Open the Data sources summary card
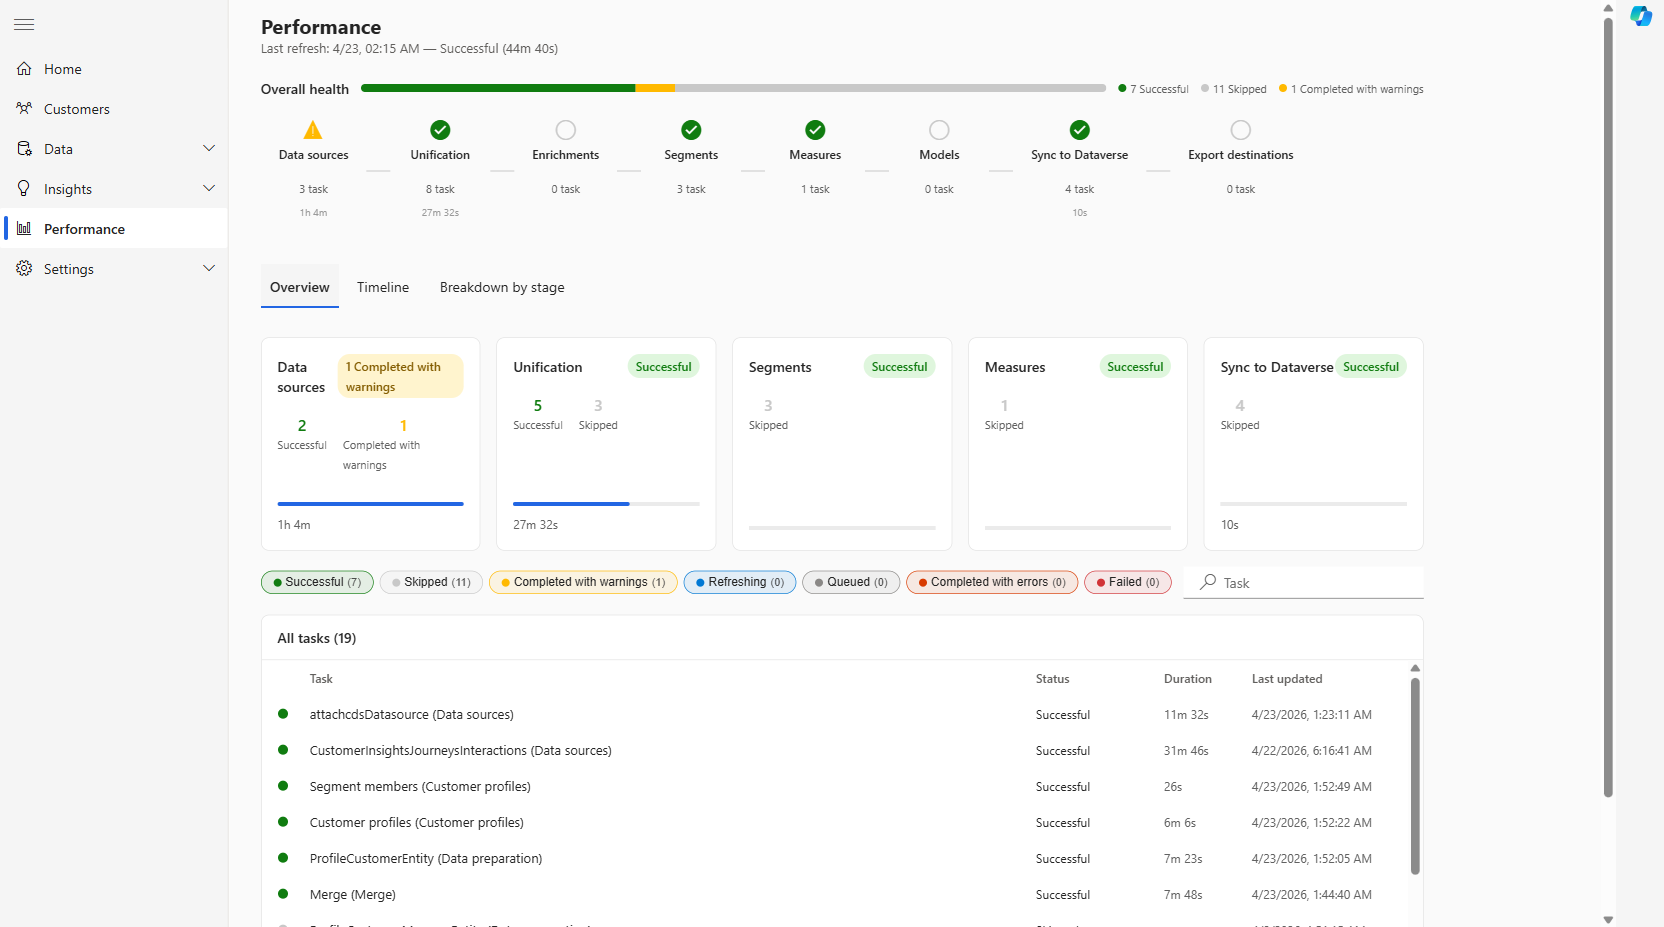 coord(370,444)
